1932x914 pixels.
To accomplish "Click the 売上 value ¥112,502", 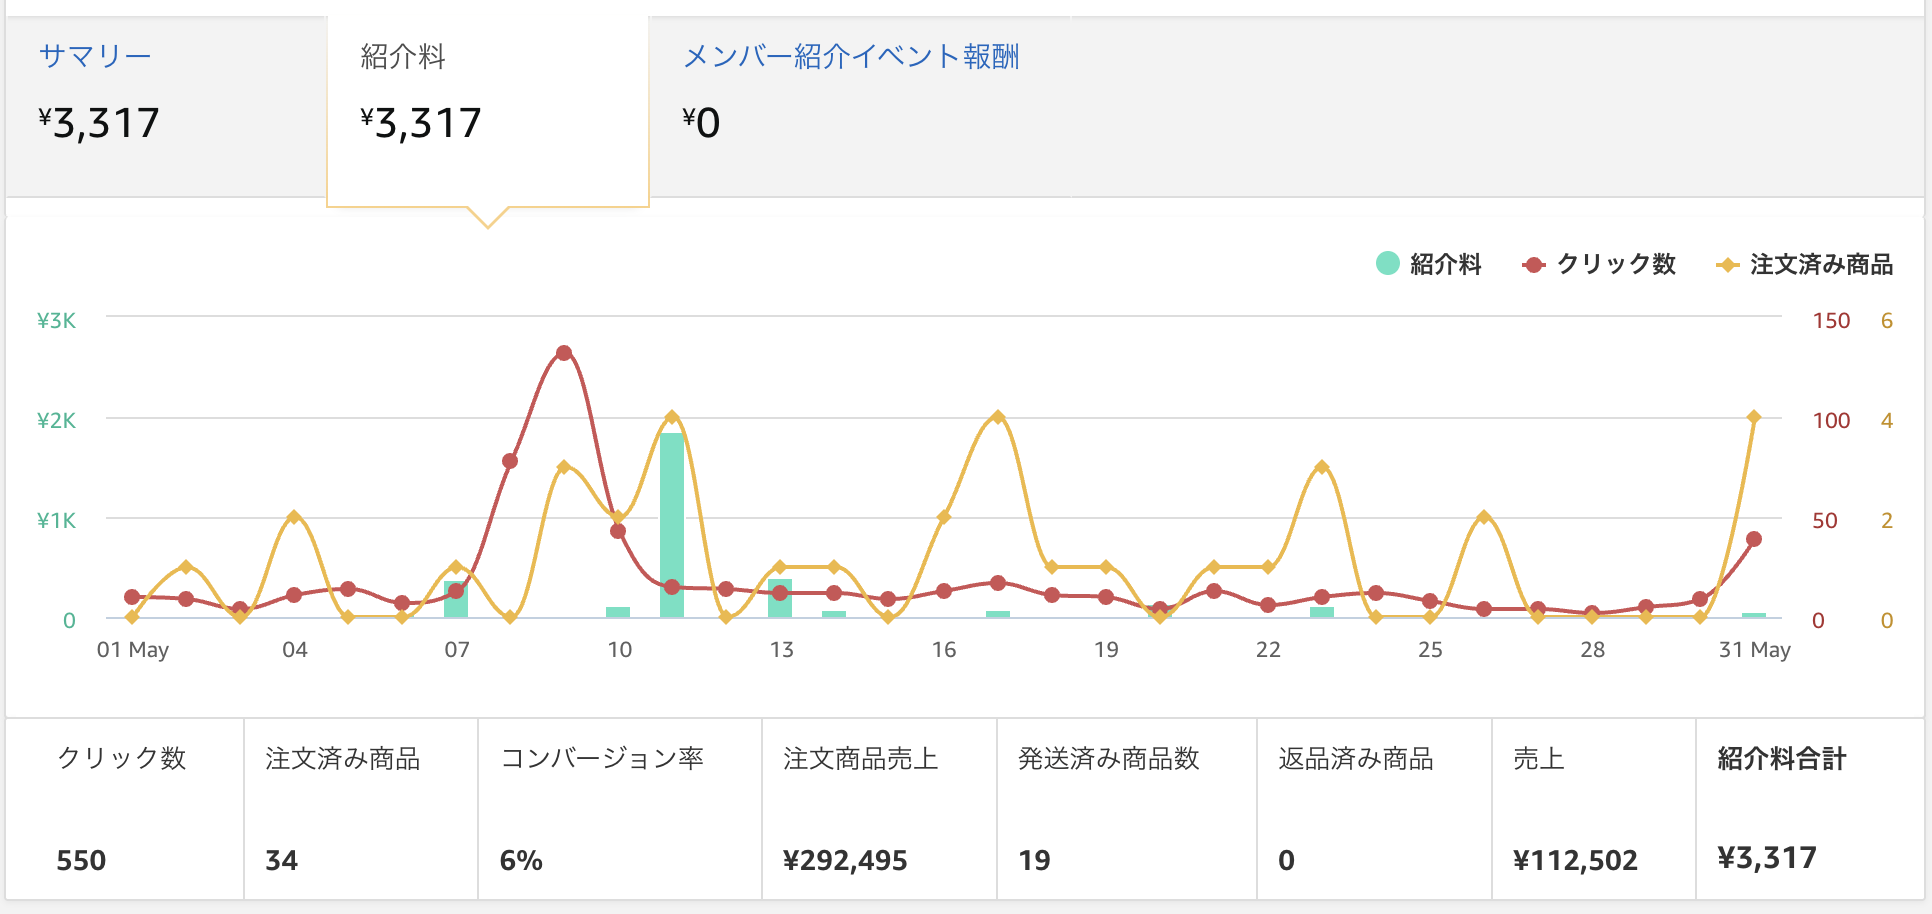I will (1575, 860).
